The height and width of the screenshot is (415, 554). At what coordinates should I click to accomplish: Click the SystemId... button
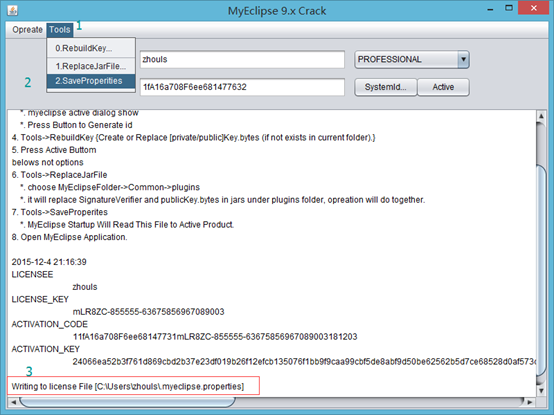[x=385, y=87]
